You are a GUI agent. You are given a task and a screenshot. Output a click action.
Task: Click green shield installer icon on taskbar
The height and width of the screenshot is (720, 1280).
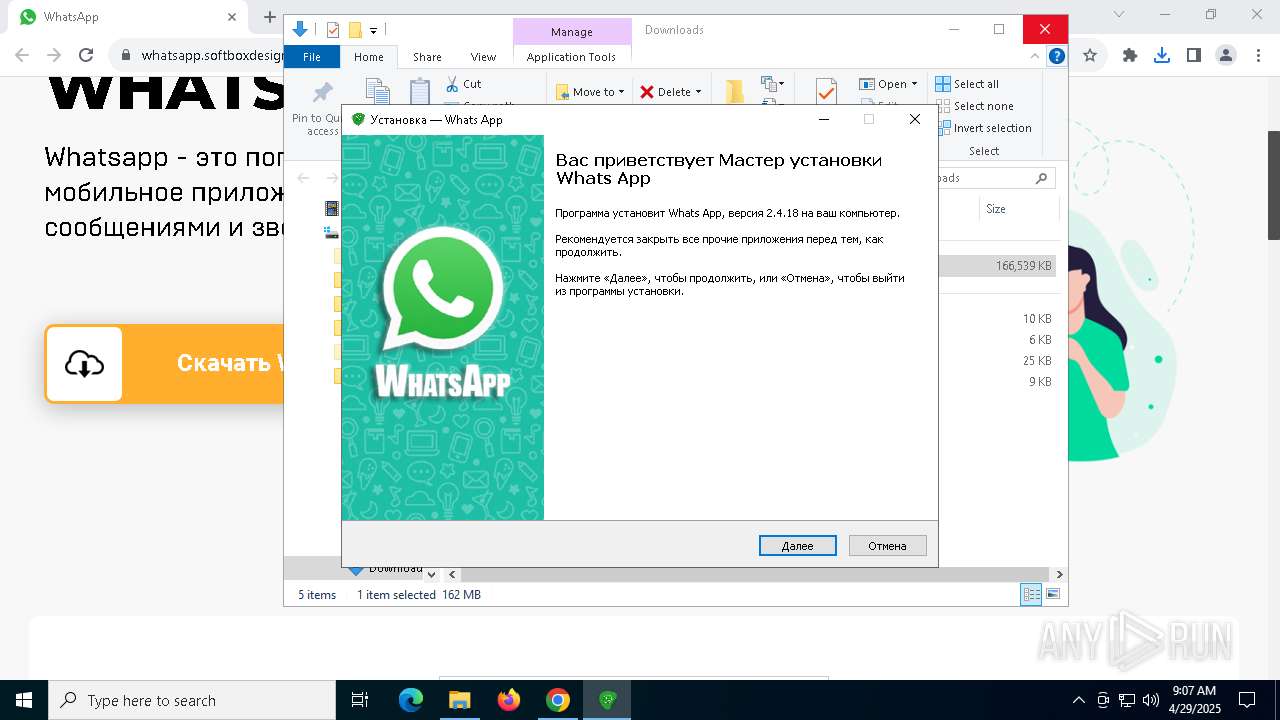tap(607, 700)
